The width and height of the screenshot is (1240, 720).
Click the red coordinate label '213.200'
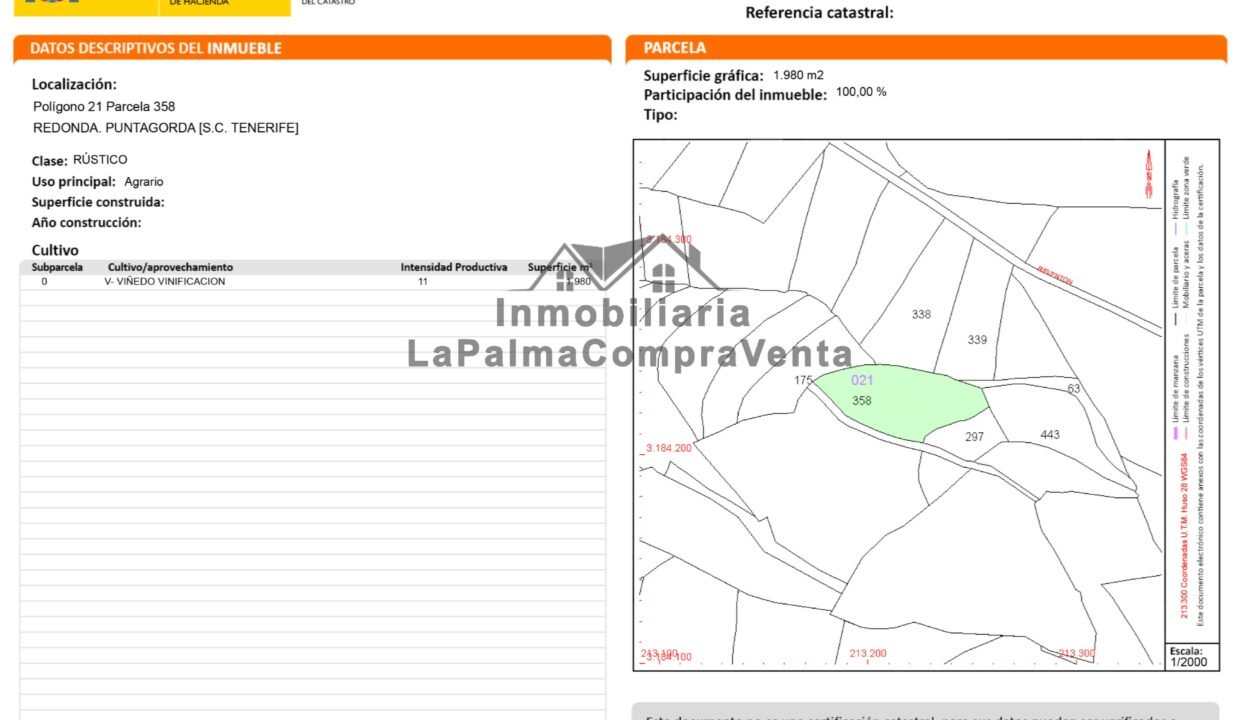(867, 654)
